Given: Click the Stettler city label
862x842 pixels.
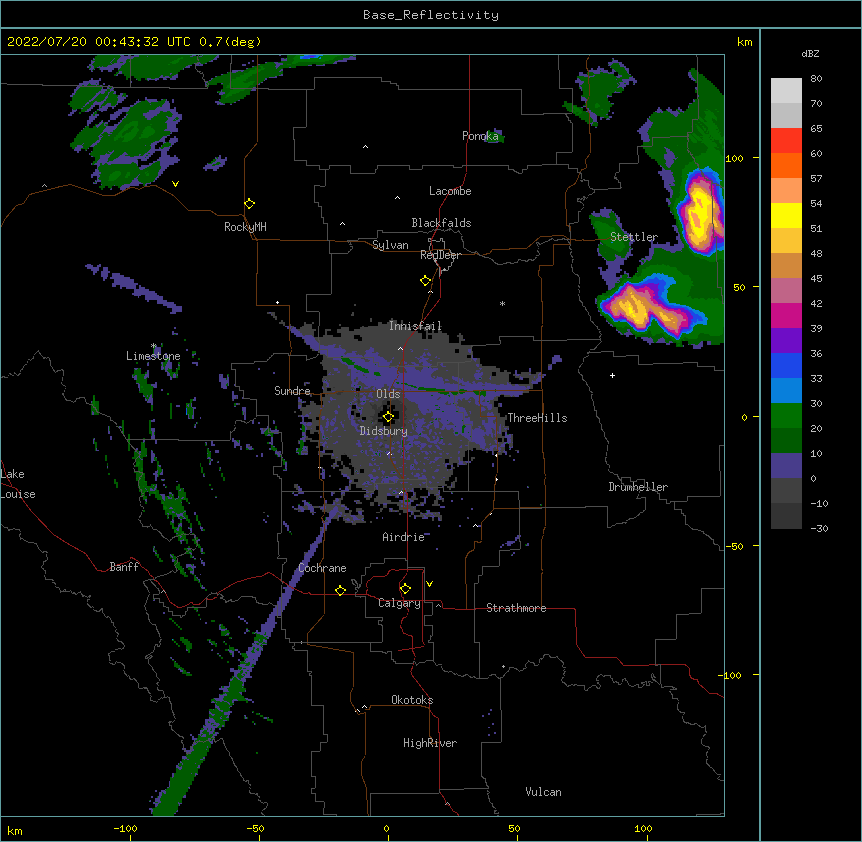Looking at the screenshot, I should pos(634,237).
